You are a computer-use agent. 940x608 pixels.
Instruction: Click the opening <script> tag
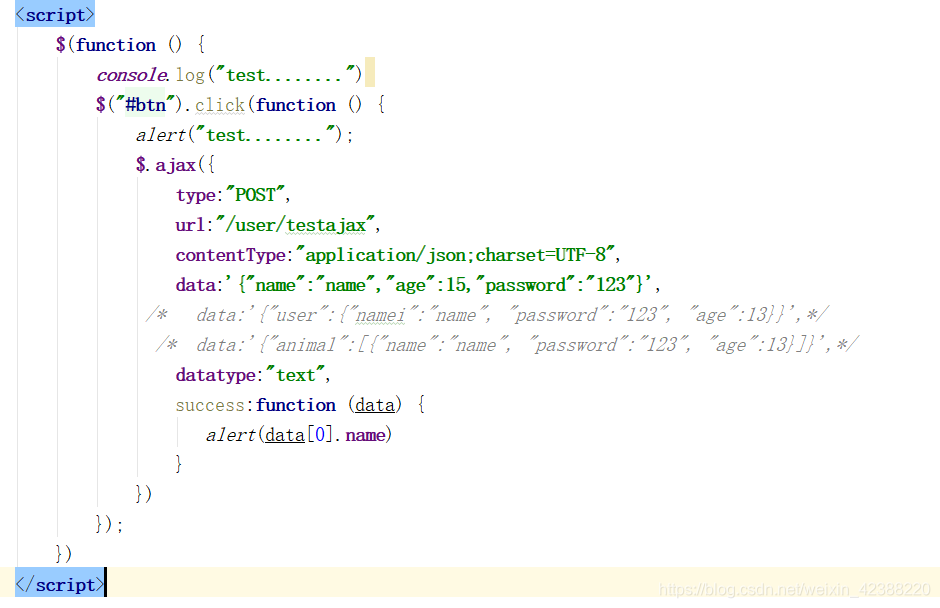coord(55,14)
